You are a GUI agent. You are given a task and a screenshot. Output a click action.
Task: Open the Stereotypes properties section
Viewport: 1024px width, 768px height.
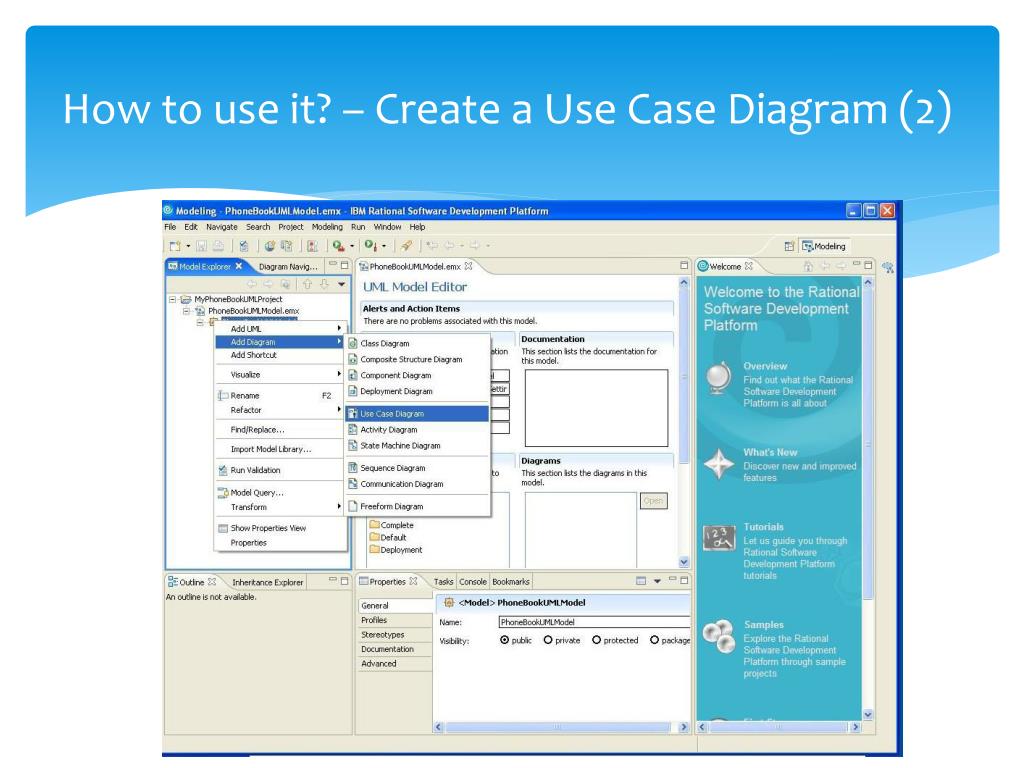(394, 635)
